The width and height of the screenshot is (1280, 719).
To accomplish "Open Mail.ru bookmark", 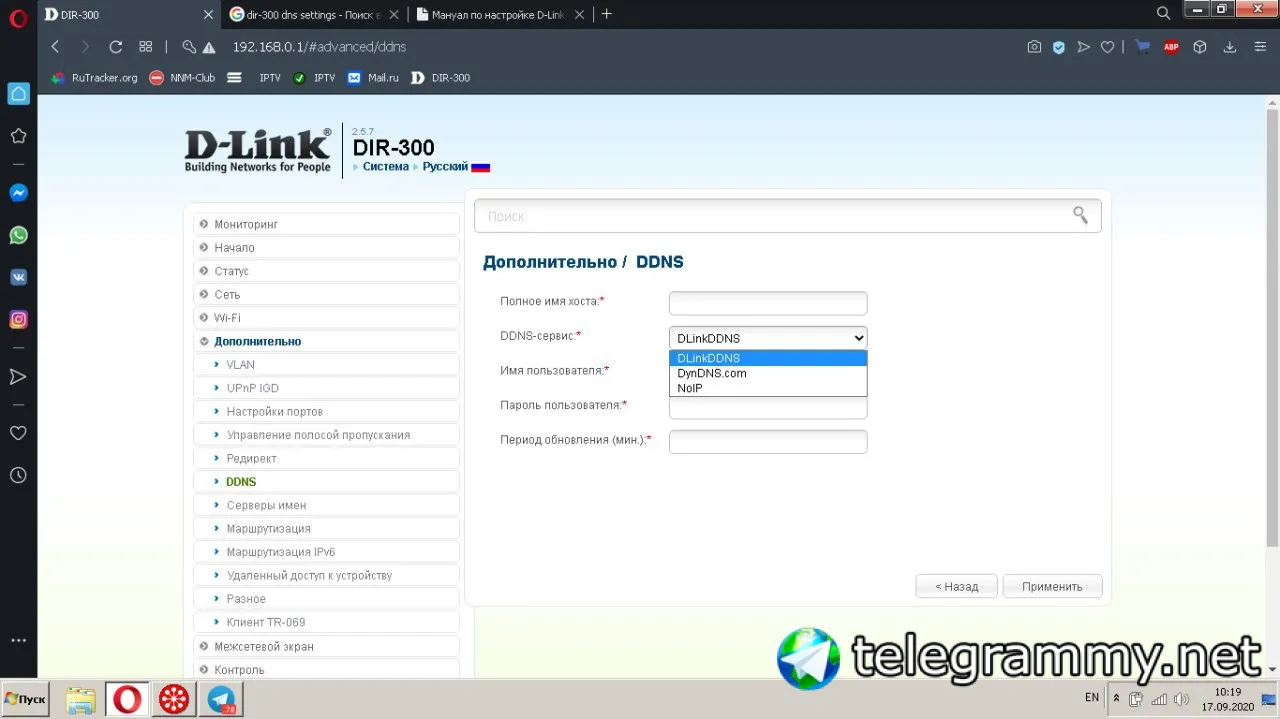I will (373, 77).
